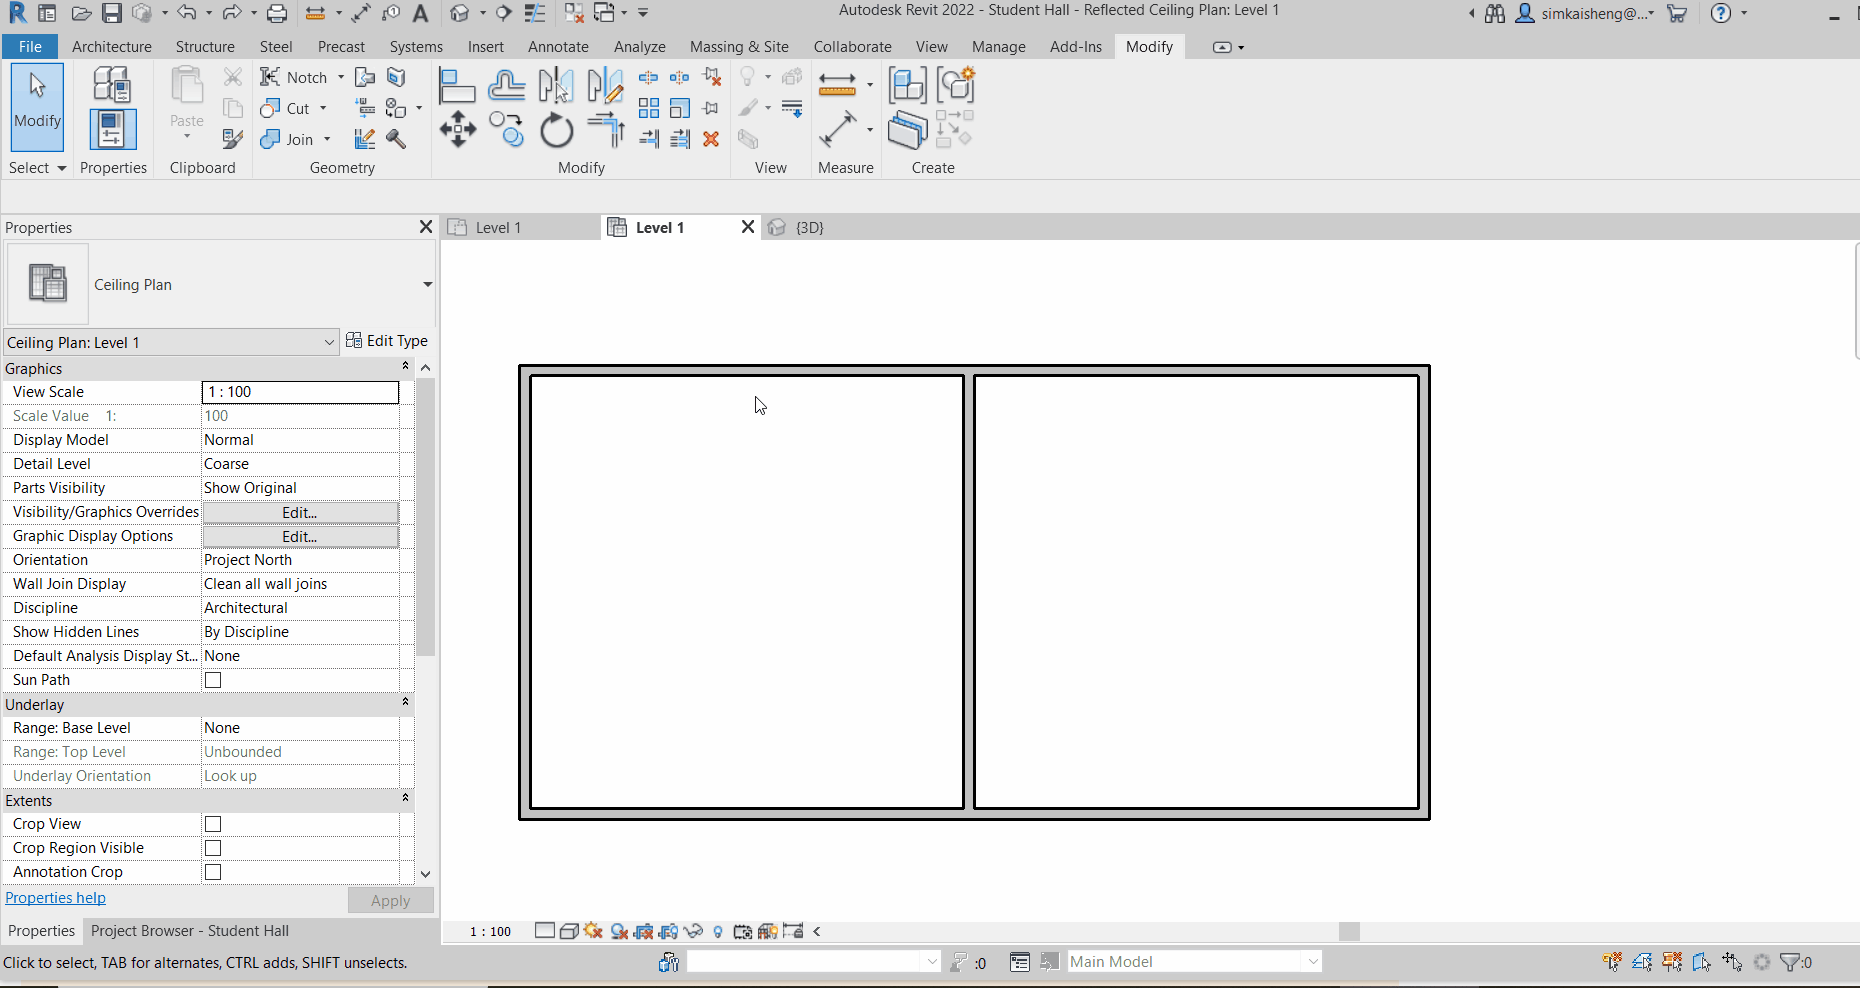Toggle Select Pinned Elements in status bar
1860x988 pixels.
[1672, 962]
